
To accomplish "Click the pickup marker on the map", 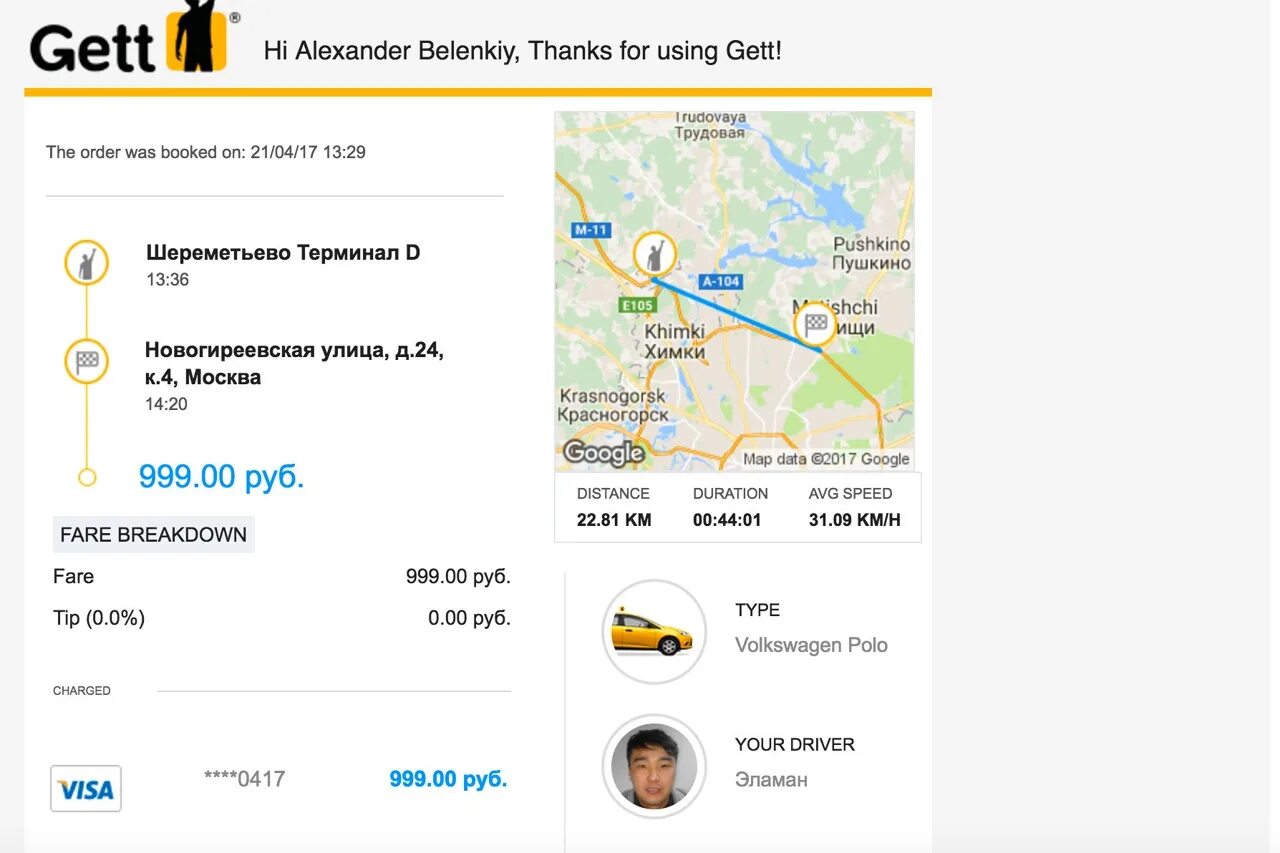I will click(x=655, y=254).
